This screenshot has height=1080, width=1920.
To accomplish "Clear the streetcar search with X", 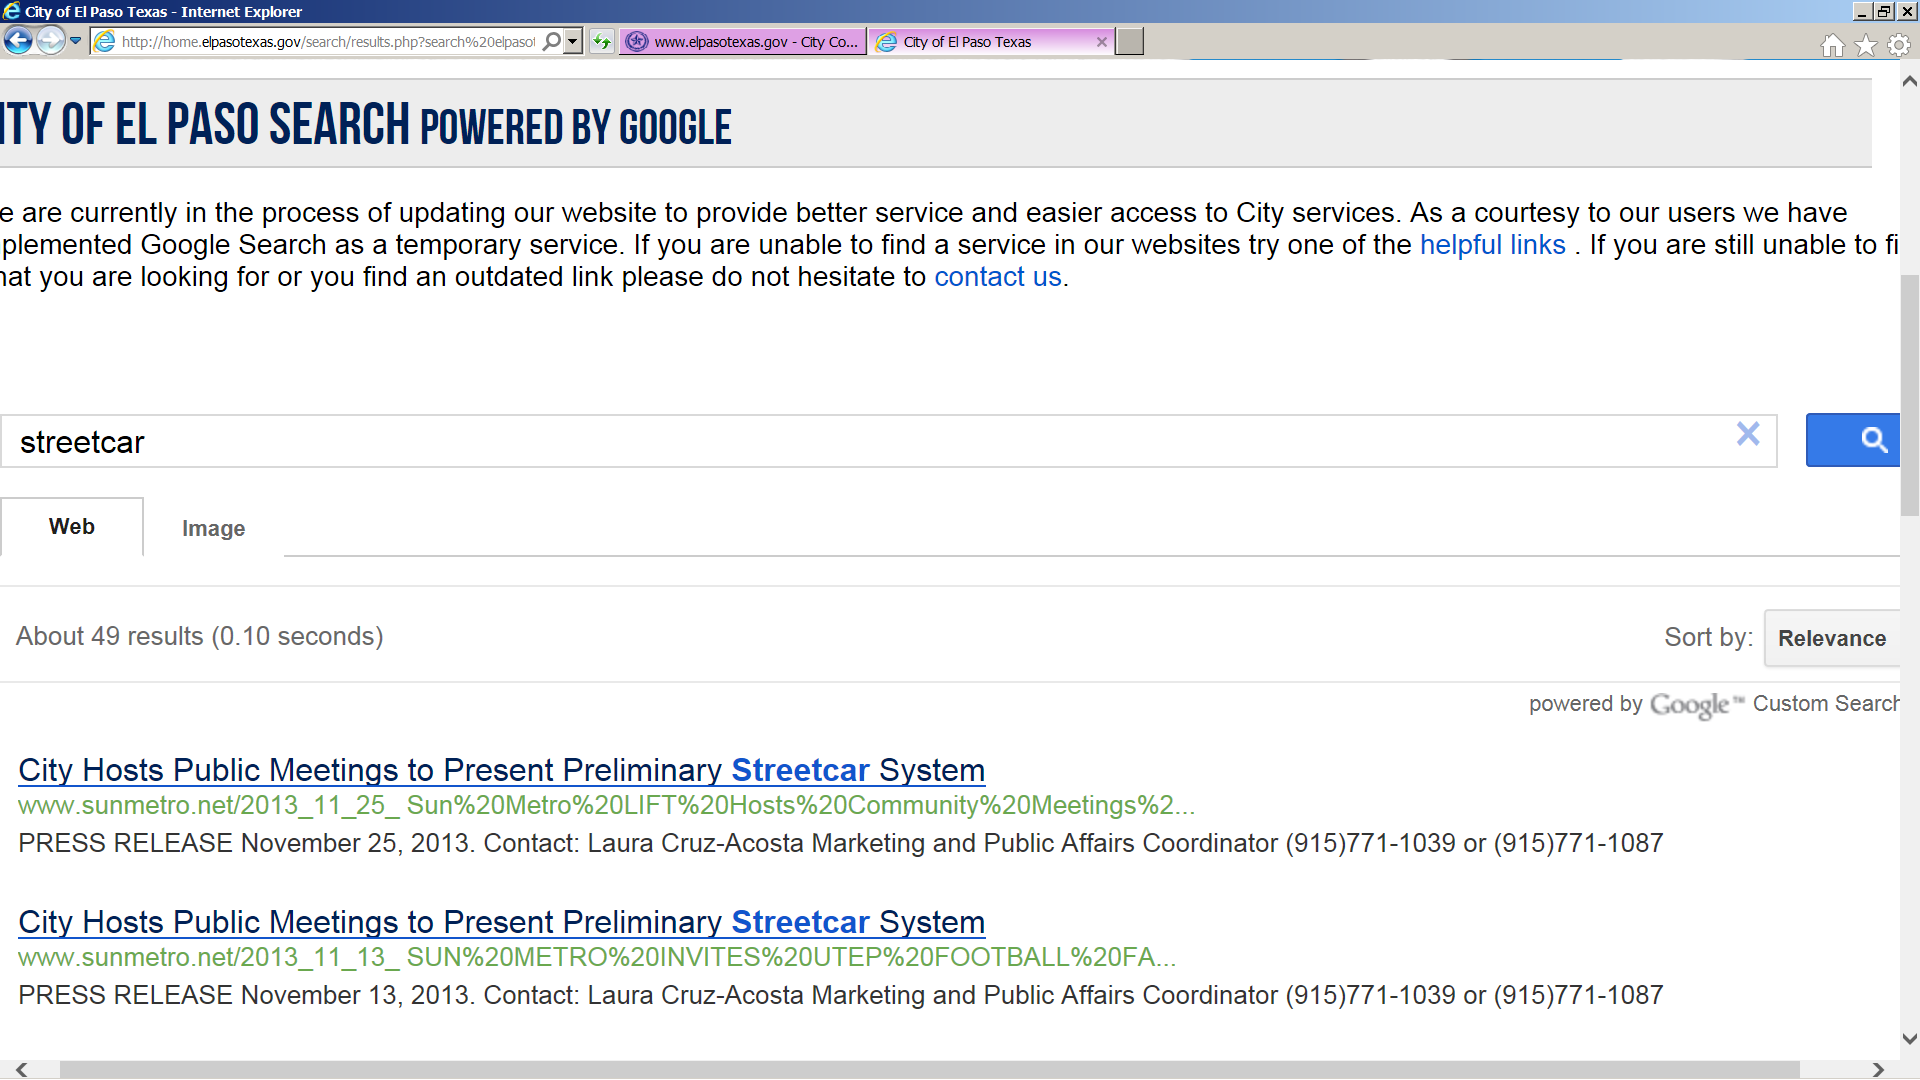I will (x=1748, y=434).
